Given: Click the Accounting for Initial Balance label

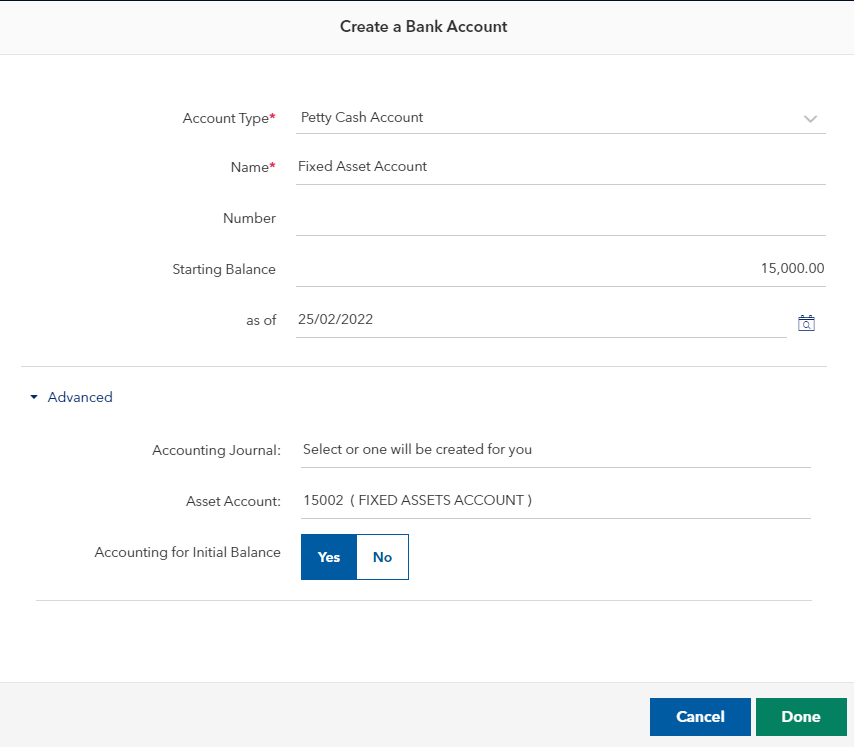Looking at the screenshot, I should [x=187, y=553].
